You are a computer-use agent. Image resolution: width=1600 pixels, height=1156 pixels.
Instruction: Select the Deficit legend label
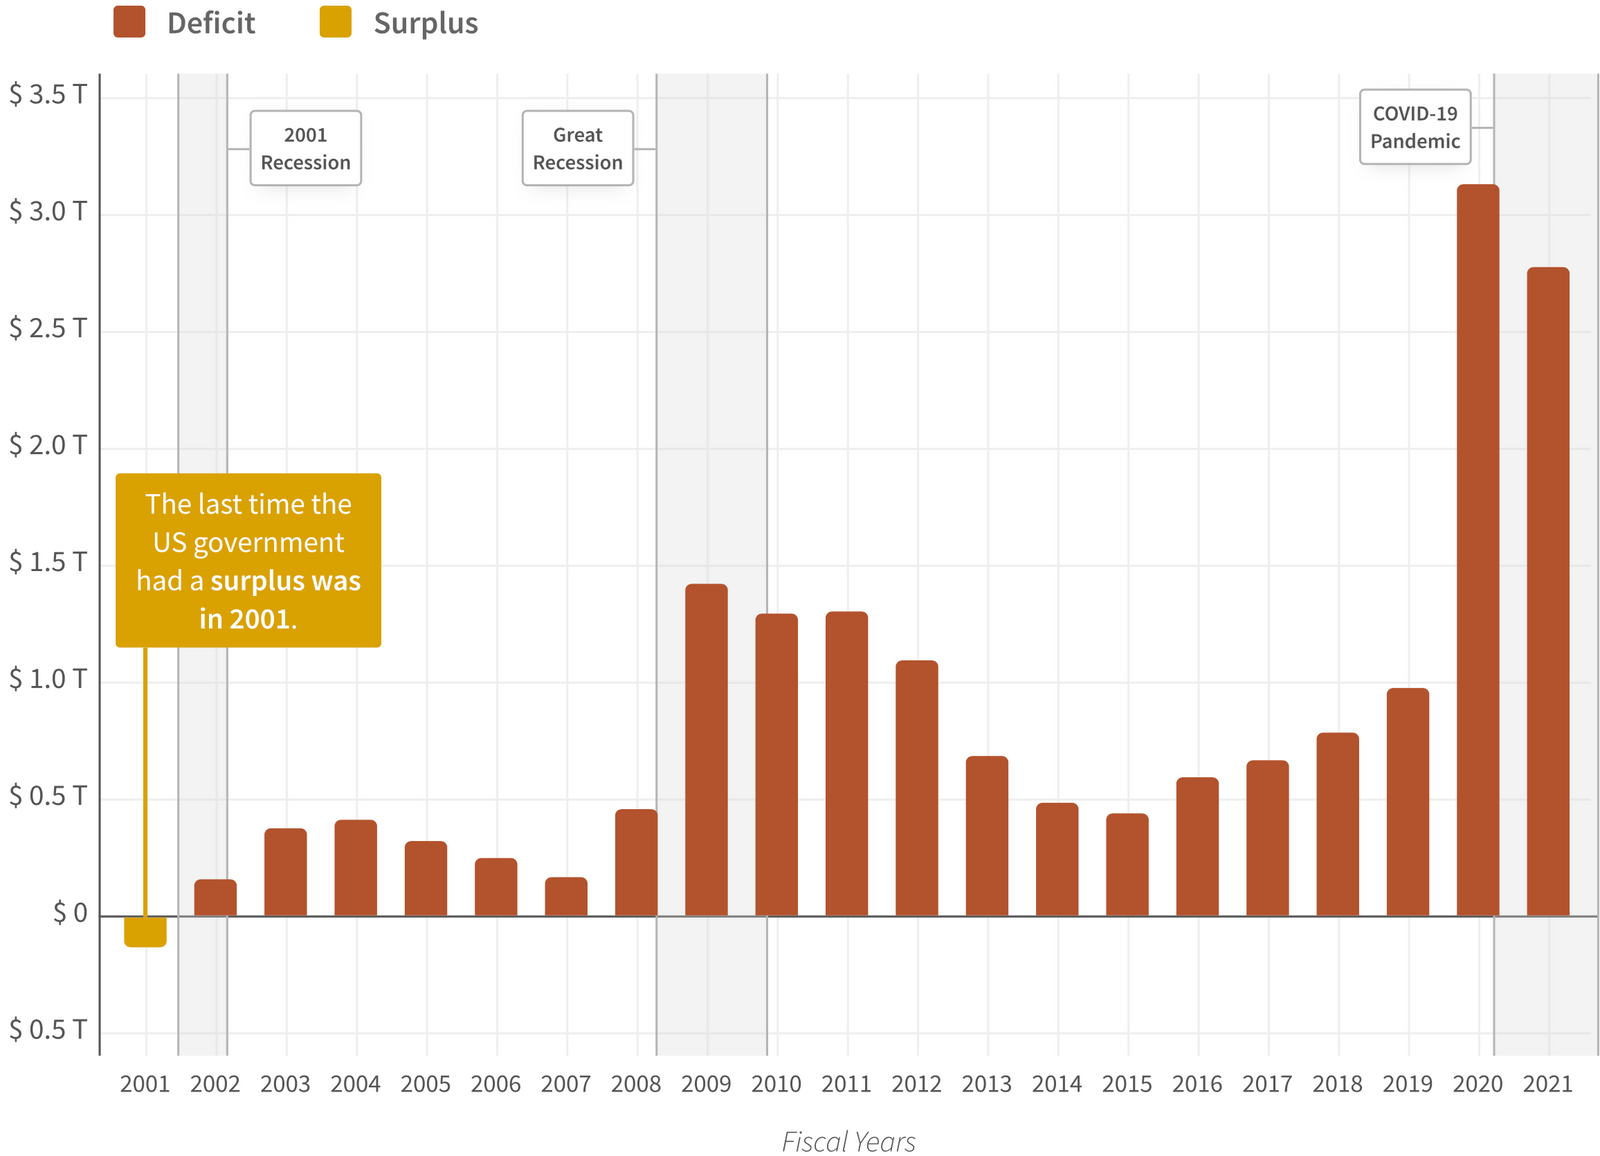(x=211, y=23)
